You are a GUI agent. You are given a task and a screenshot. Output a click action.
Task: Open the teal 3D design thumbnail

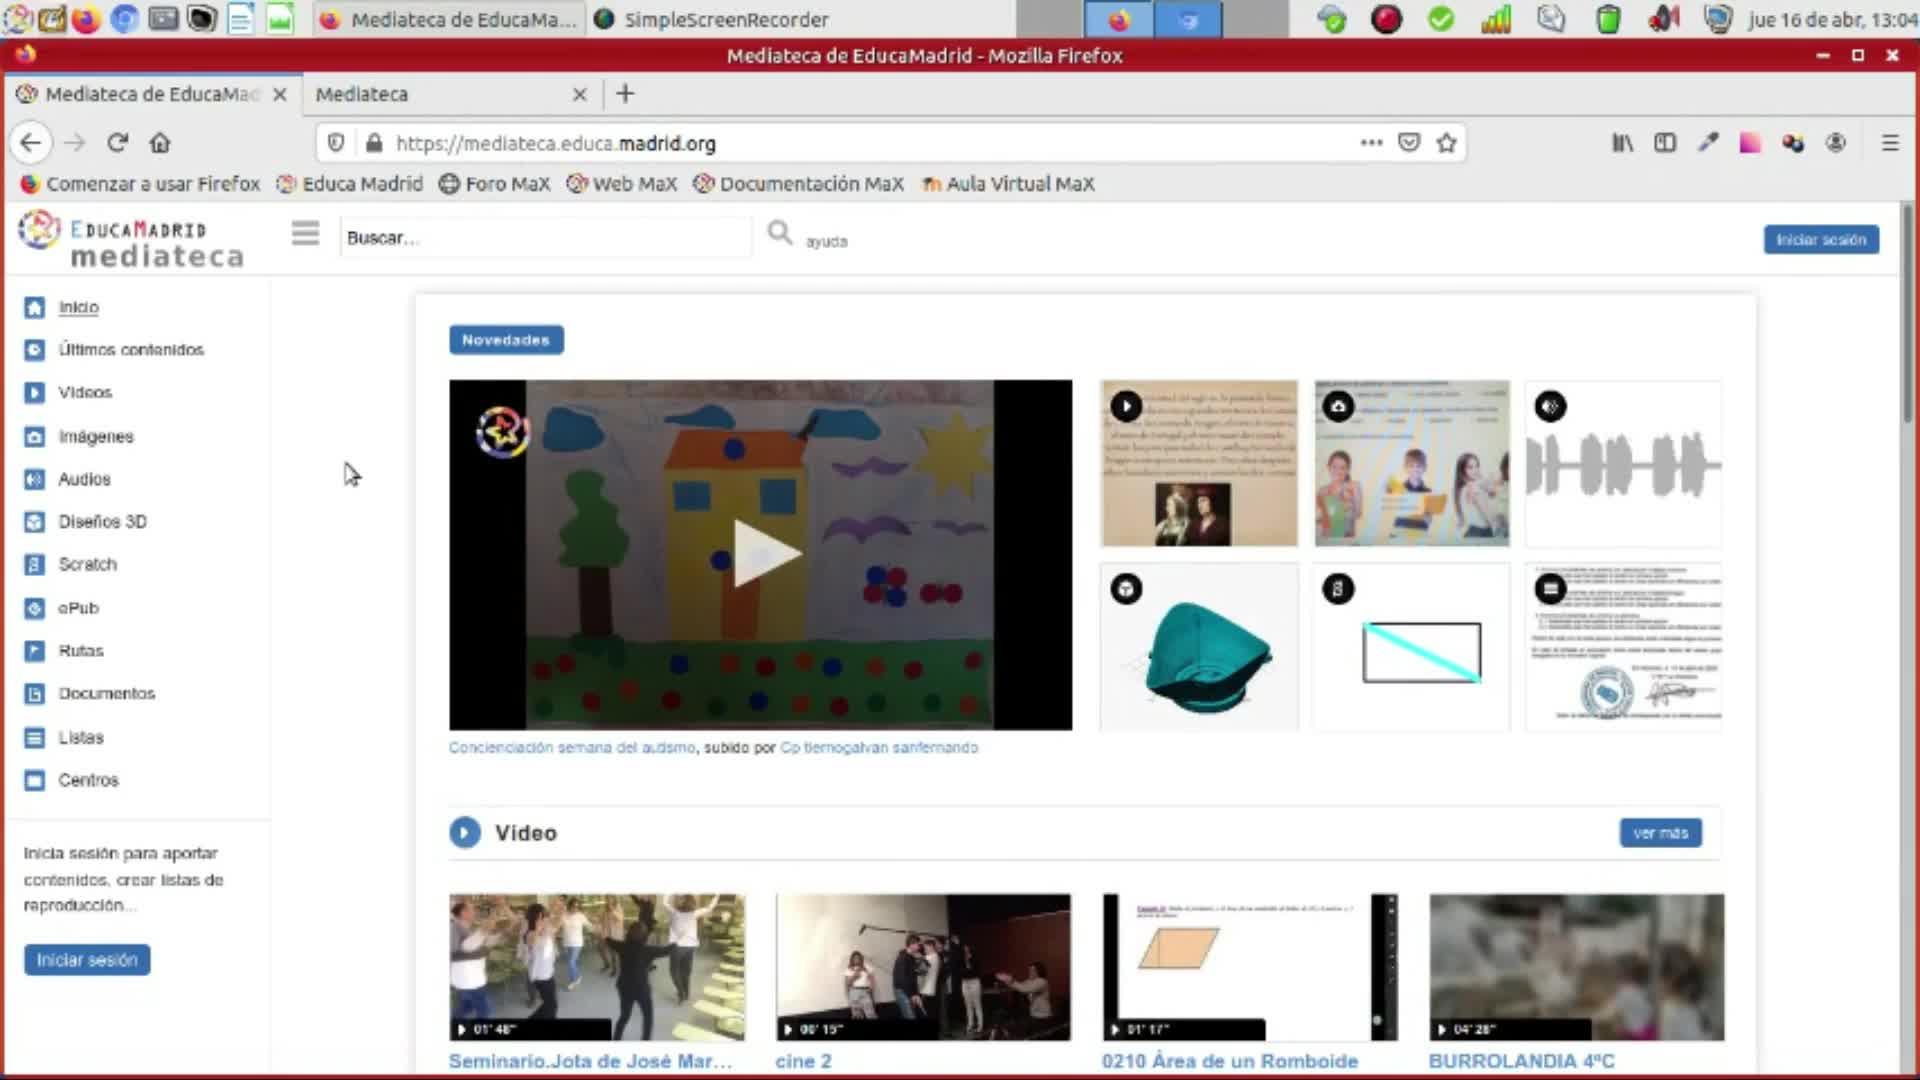pos(1199,647)
